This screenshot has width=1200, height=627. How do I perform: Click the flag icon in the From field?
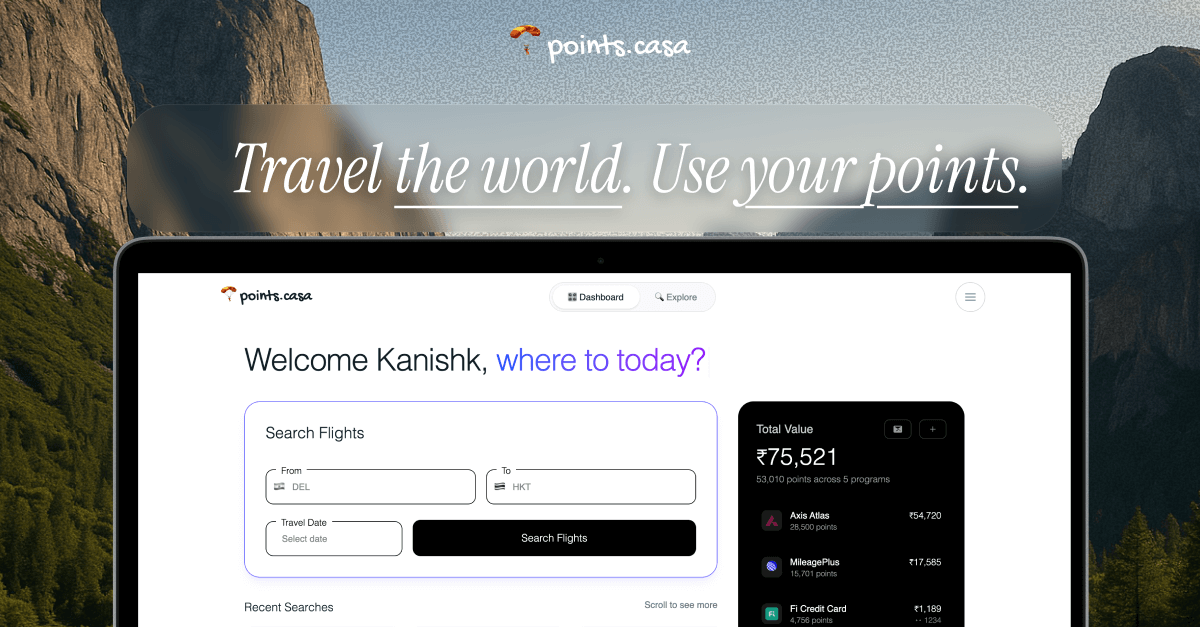[x=278, y=486]
